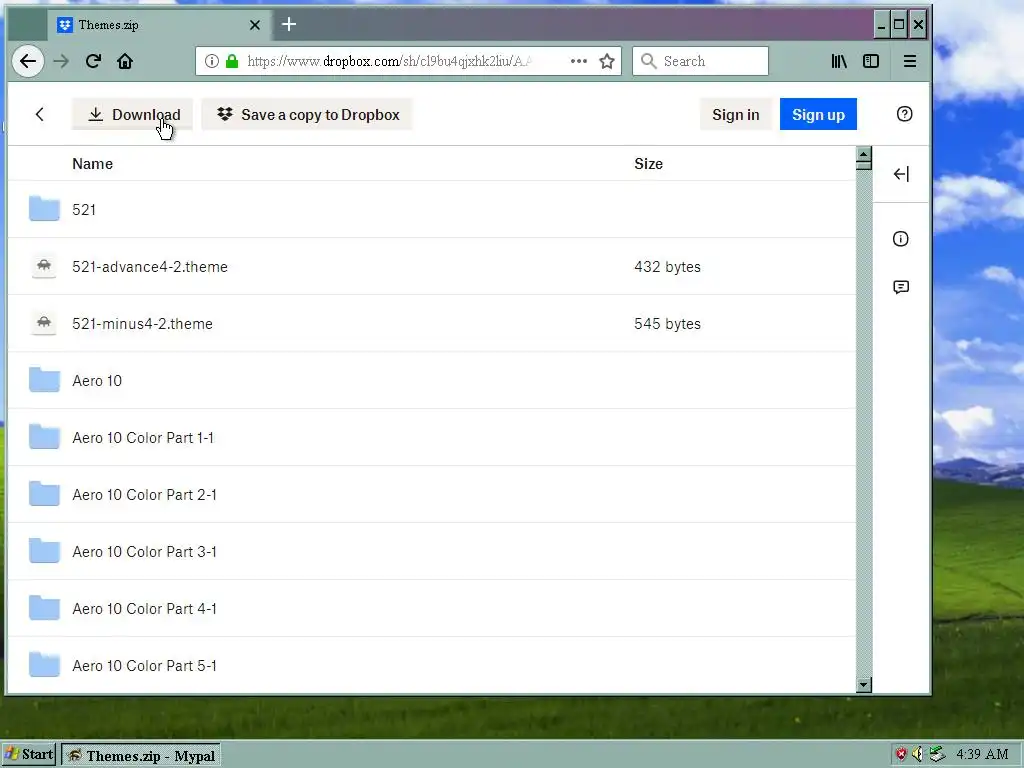Click the 432 bytes size value
Image resolution: width=1024 pixels, height=768 pixels.
click(667, 266)
